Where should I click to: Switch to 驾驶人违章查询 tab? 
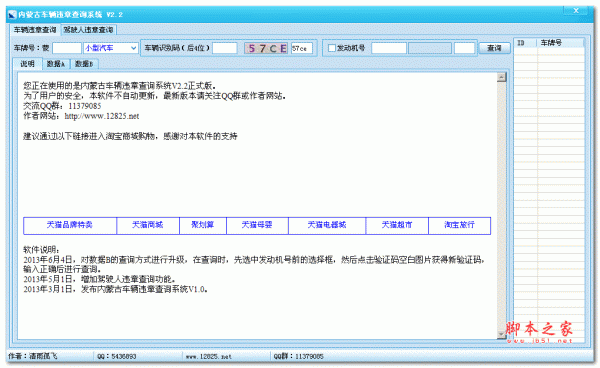coord(88,29)
